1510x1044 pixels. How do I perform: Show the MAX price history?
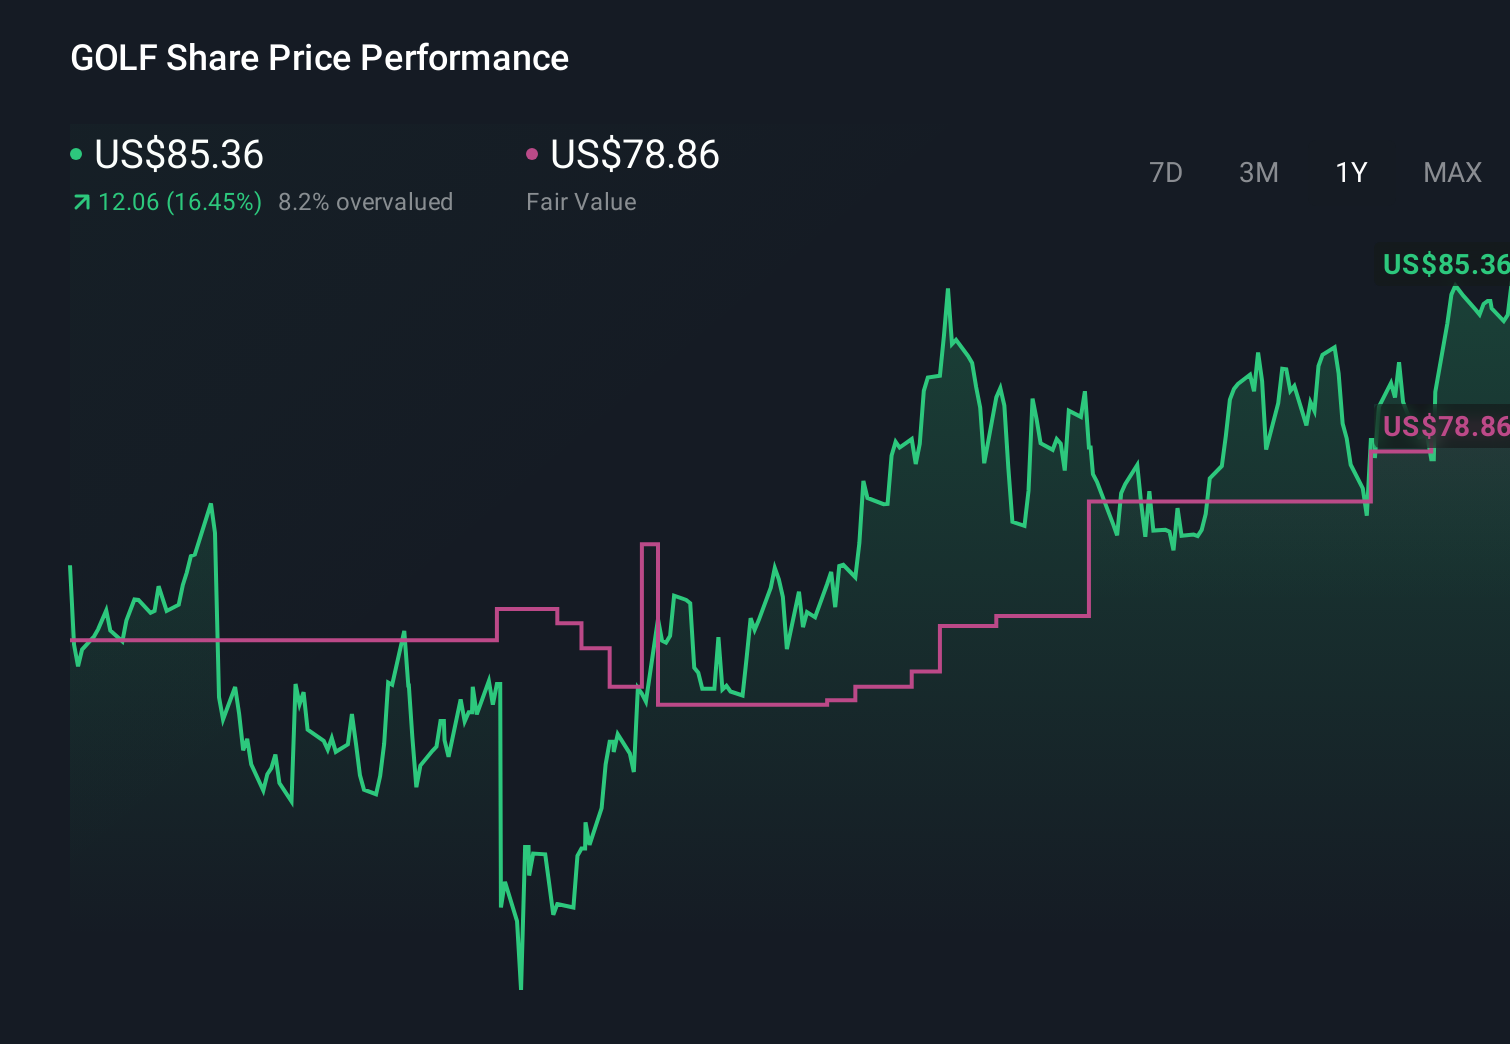tap(1452, 173)
